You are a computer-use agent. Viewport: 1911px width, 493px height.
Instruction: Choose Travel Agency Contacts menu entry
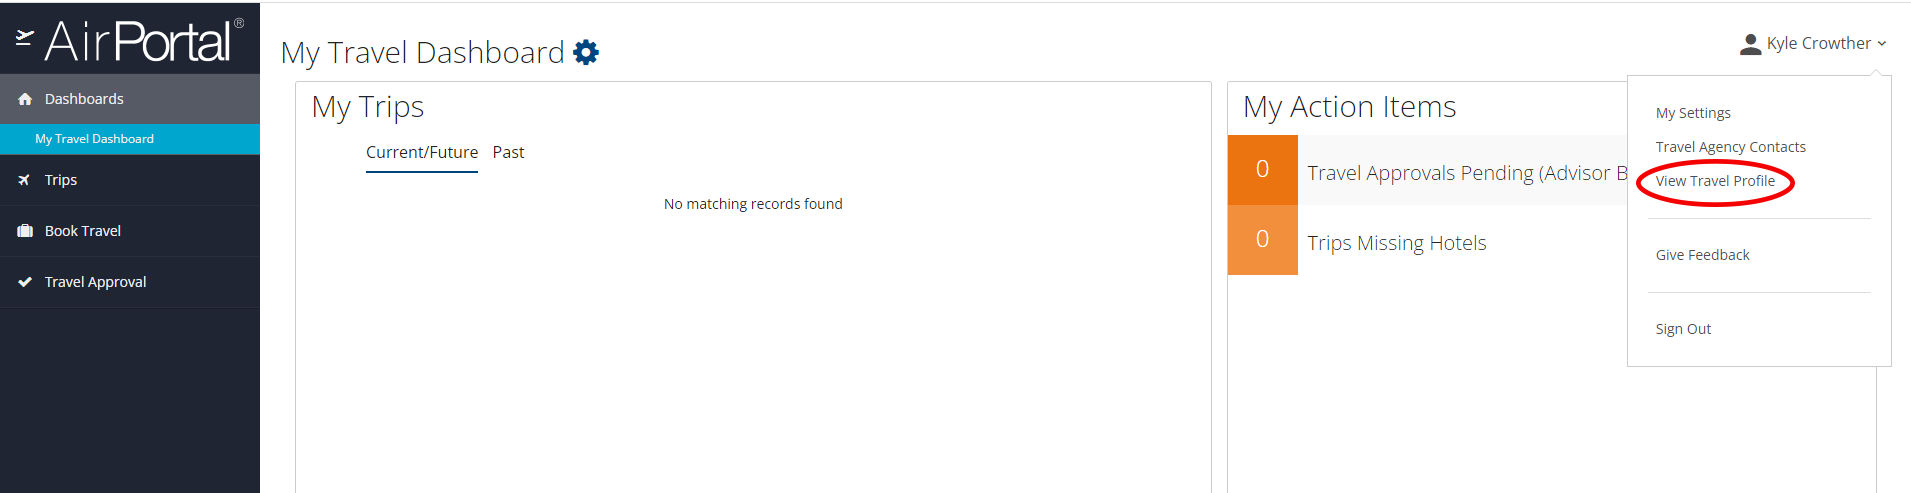pos(1730,147)
